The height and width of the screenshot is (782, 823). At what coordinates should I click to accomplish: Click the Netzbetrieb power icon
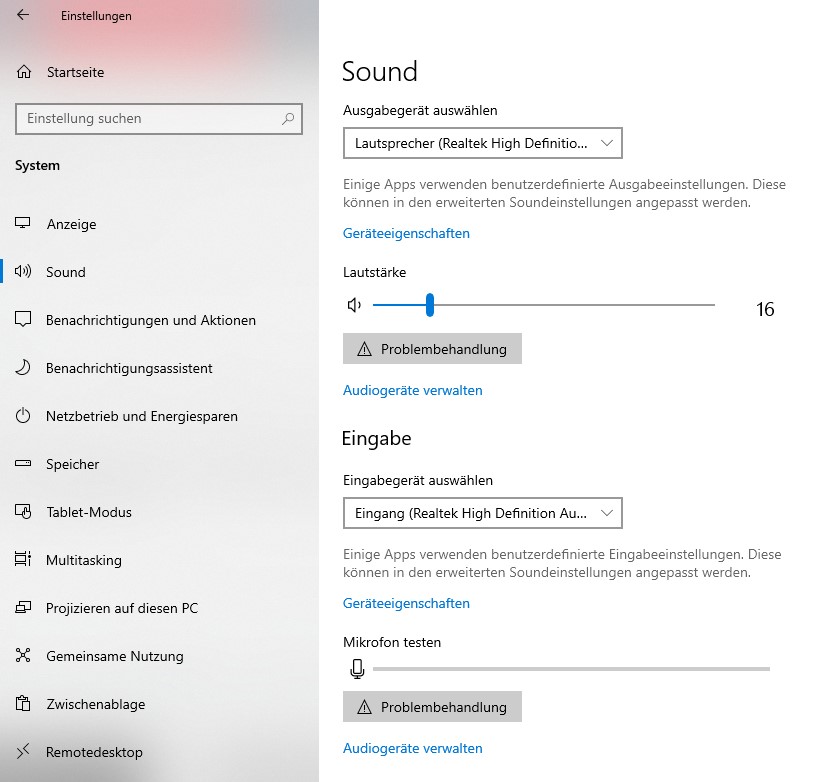pos(23,416)
